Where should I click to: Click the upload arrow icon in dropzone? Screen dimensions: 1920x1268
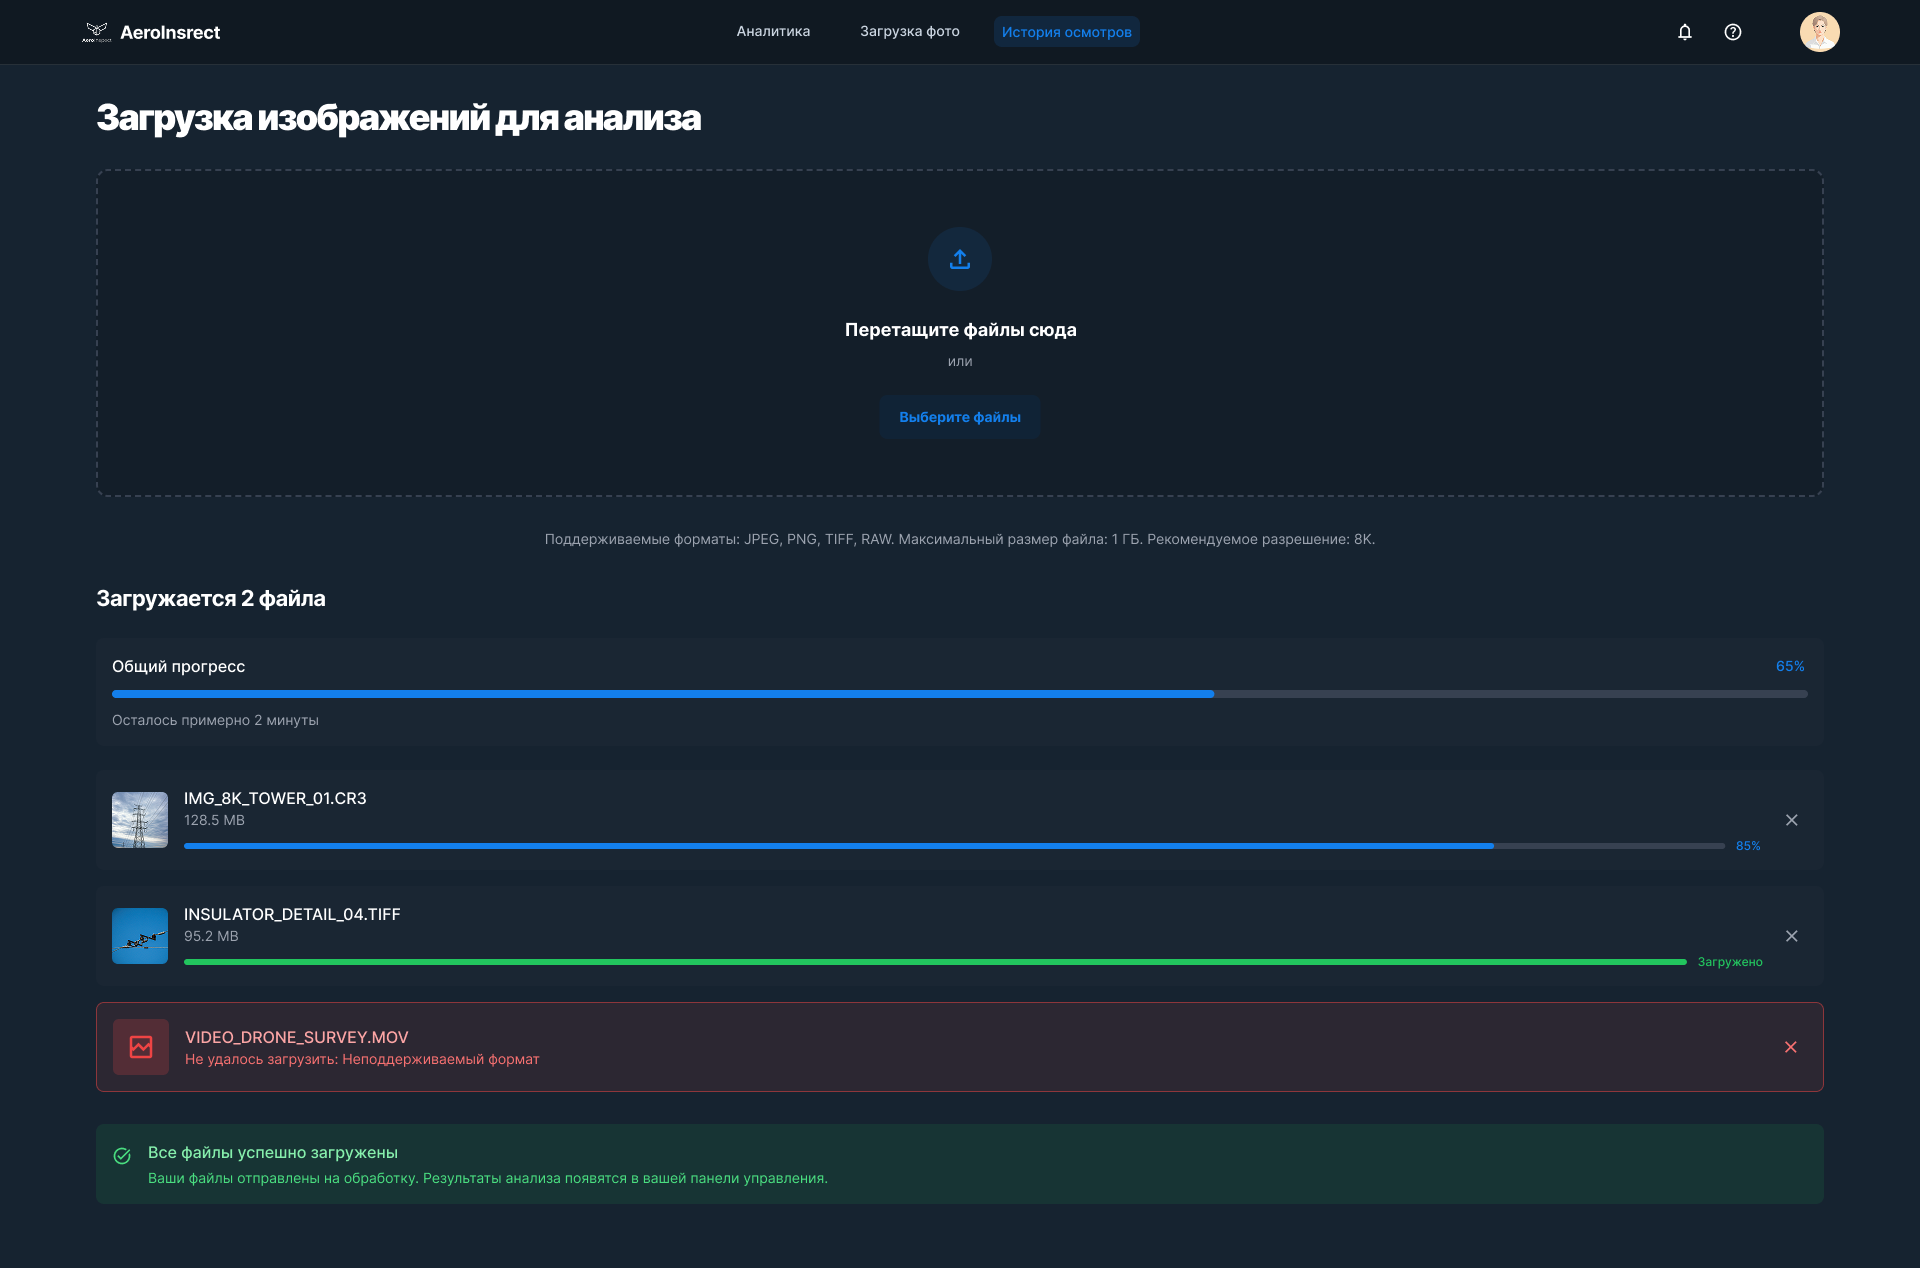960,259
